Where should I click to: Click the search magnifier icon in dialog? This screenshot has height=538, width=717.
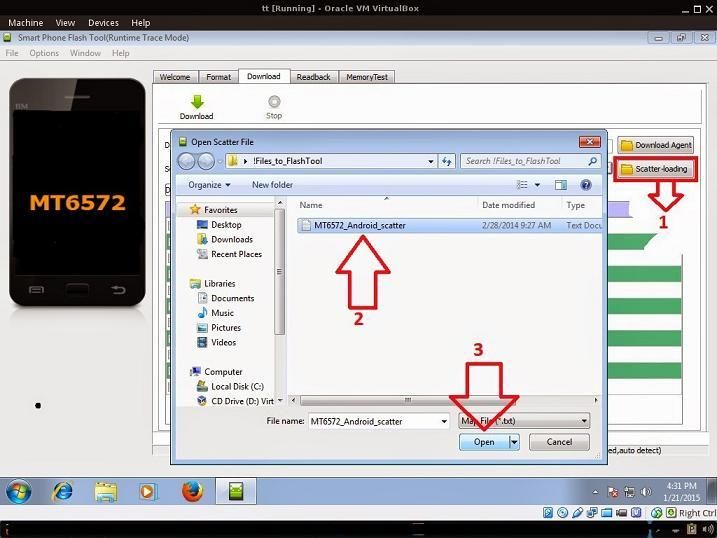coord(592,161)
